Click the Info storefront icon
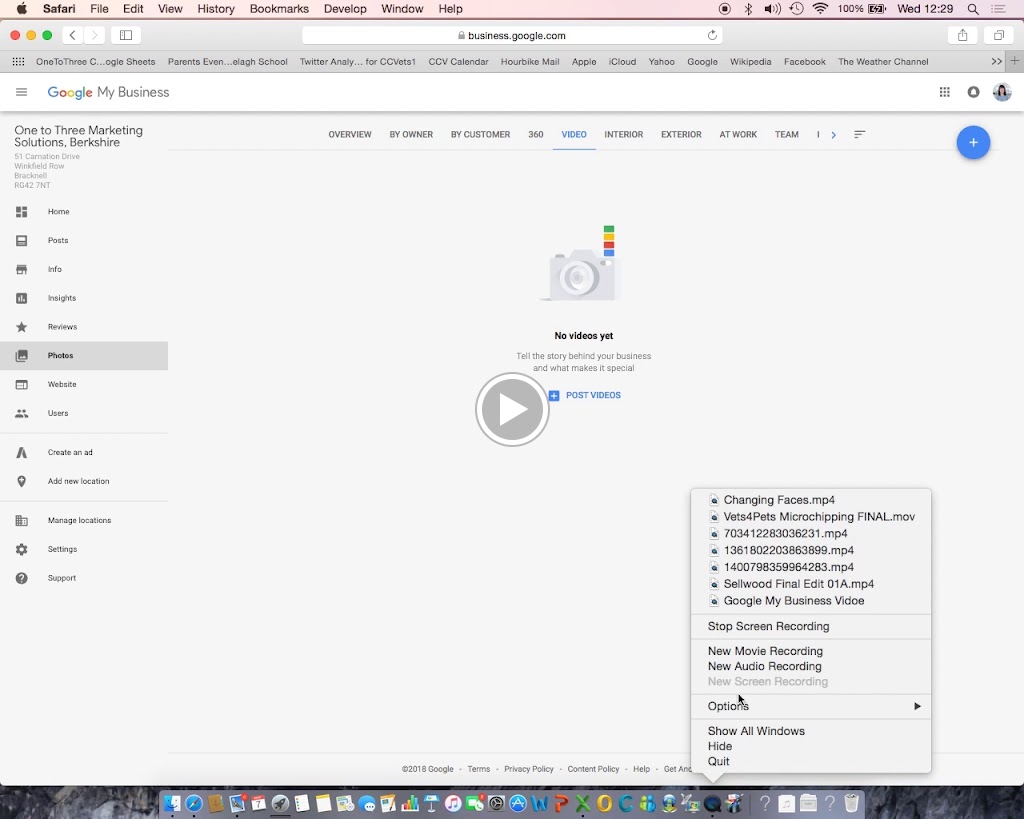Viewport: 1024px width, 819px height. (22, 269)
